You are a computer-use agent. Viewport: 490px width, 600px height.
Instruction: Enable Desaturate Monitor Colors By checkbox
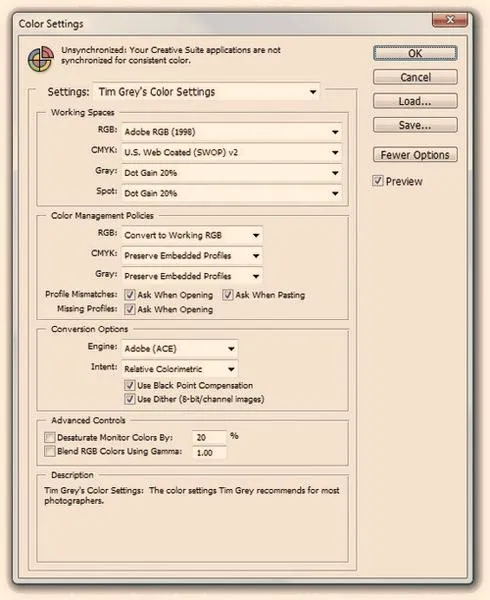pyautogui.click(x=50, y=437)
